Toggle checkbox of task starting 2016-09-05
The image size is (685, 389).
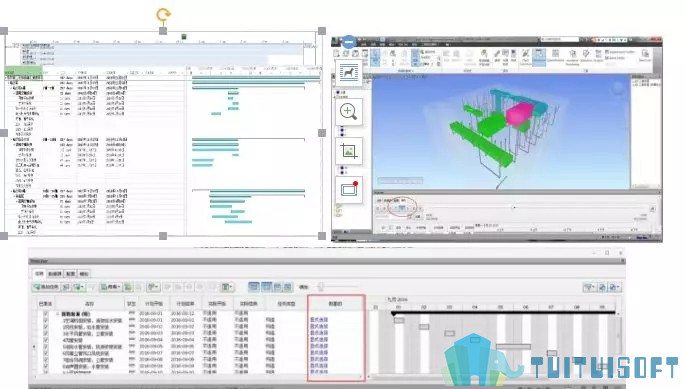(46, 346)
